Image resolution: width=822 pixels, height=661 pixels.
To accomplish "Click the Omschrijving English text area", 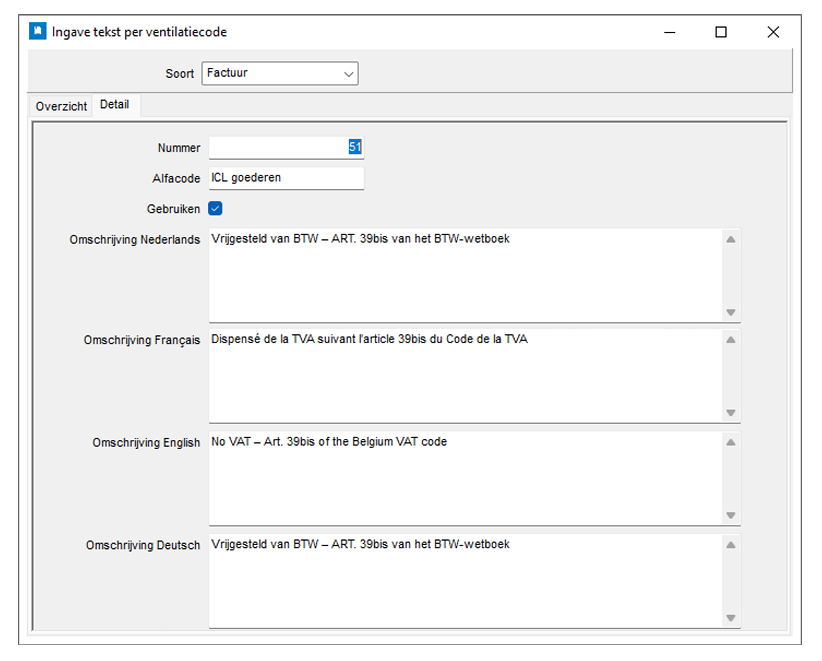I will (x=466, y=478).
